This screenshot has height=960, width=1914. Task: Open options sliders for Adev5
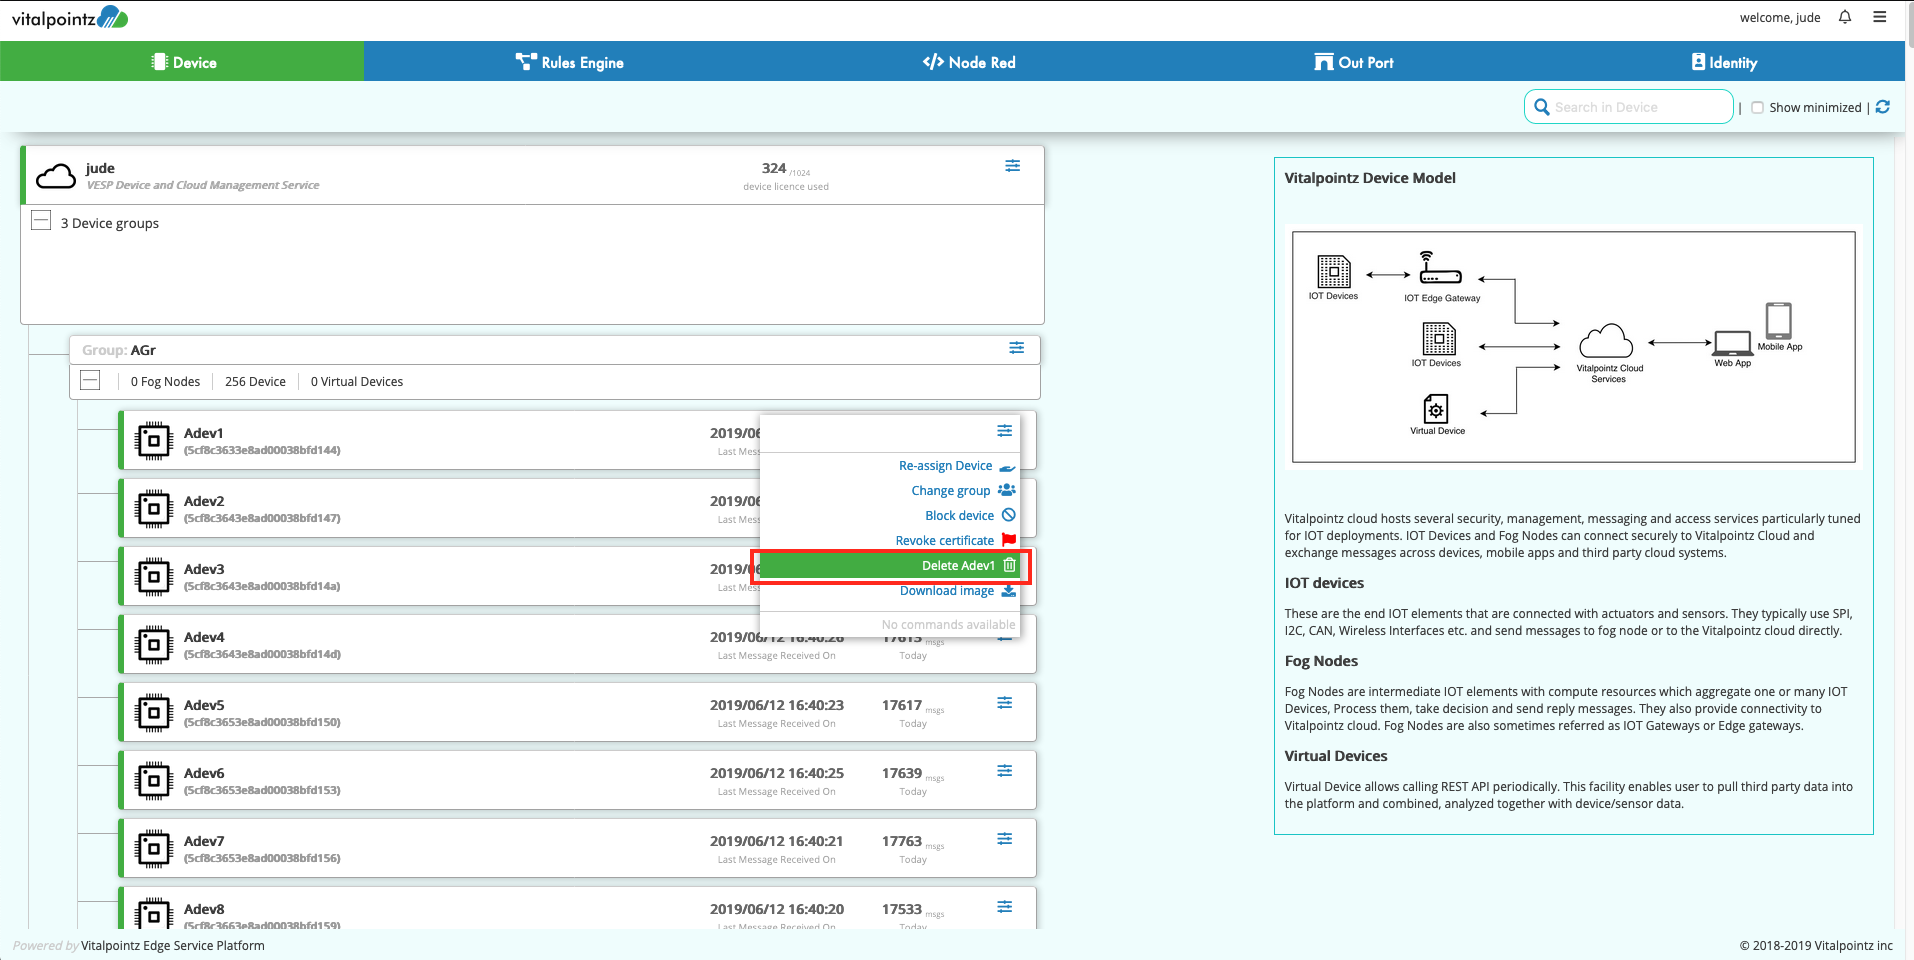(1005, 703)
